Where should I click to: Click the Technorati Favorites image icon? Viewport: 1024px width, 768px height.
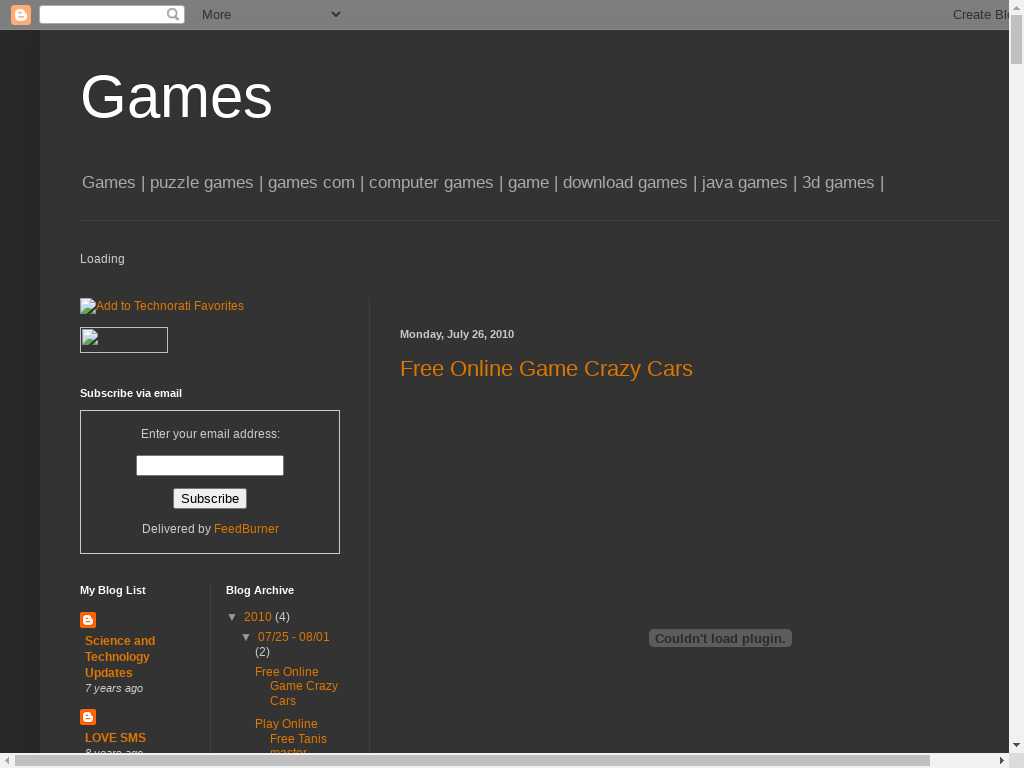88,306
